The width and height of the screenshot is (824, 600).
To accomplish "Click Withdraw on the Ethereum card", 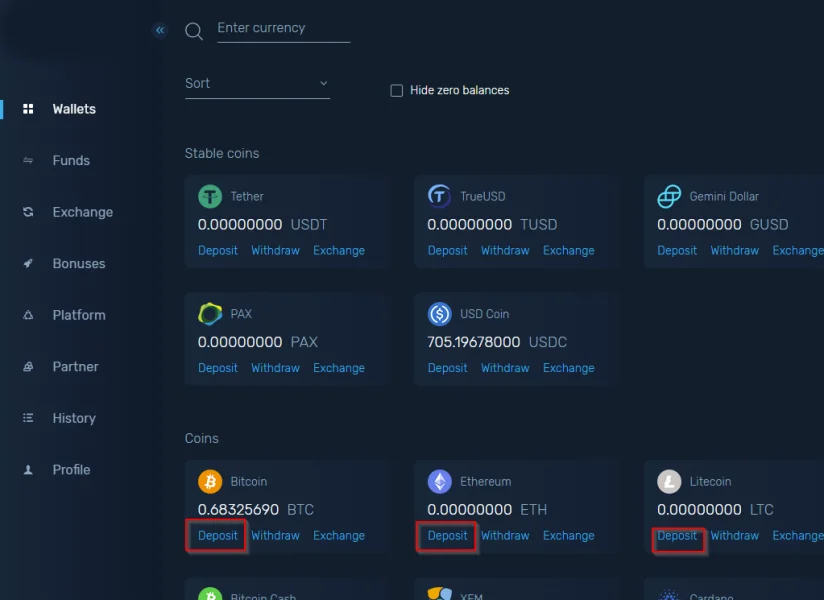I will tap(505, 535).
